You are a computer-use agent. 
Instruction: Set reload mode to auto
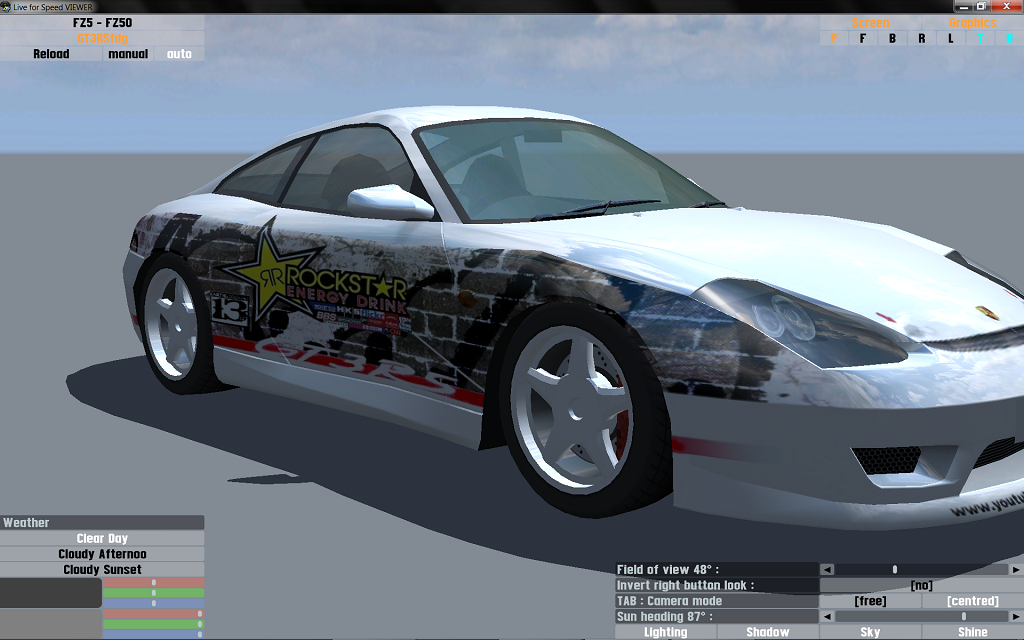[179, 54]
